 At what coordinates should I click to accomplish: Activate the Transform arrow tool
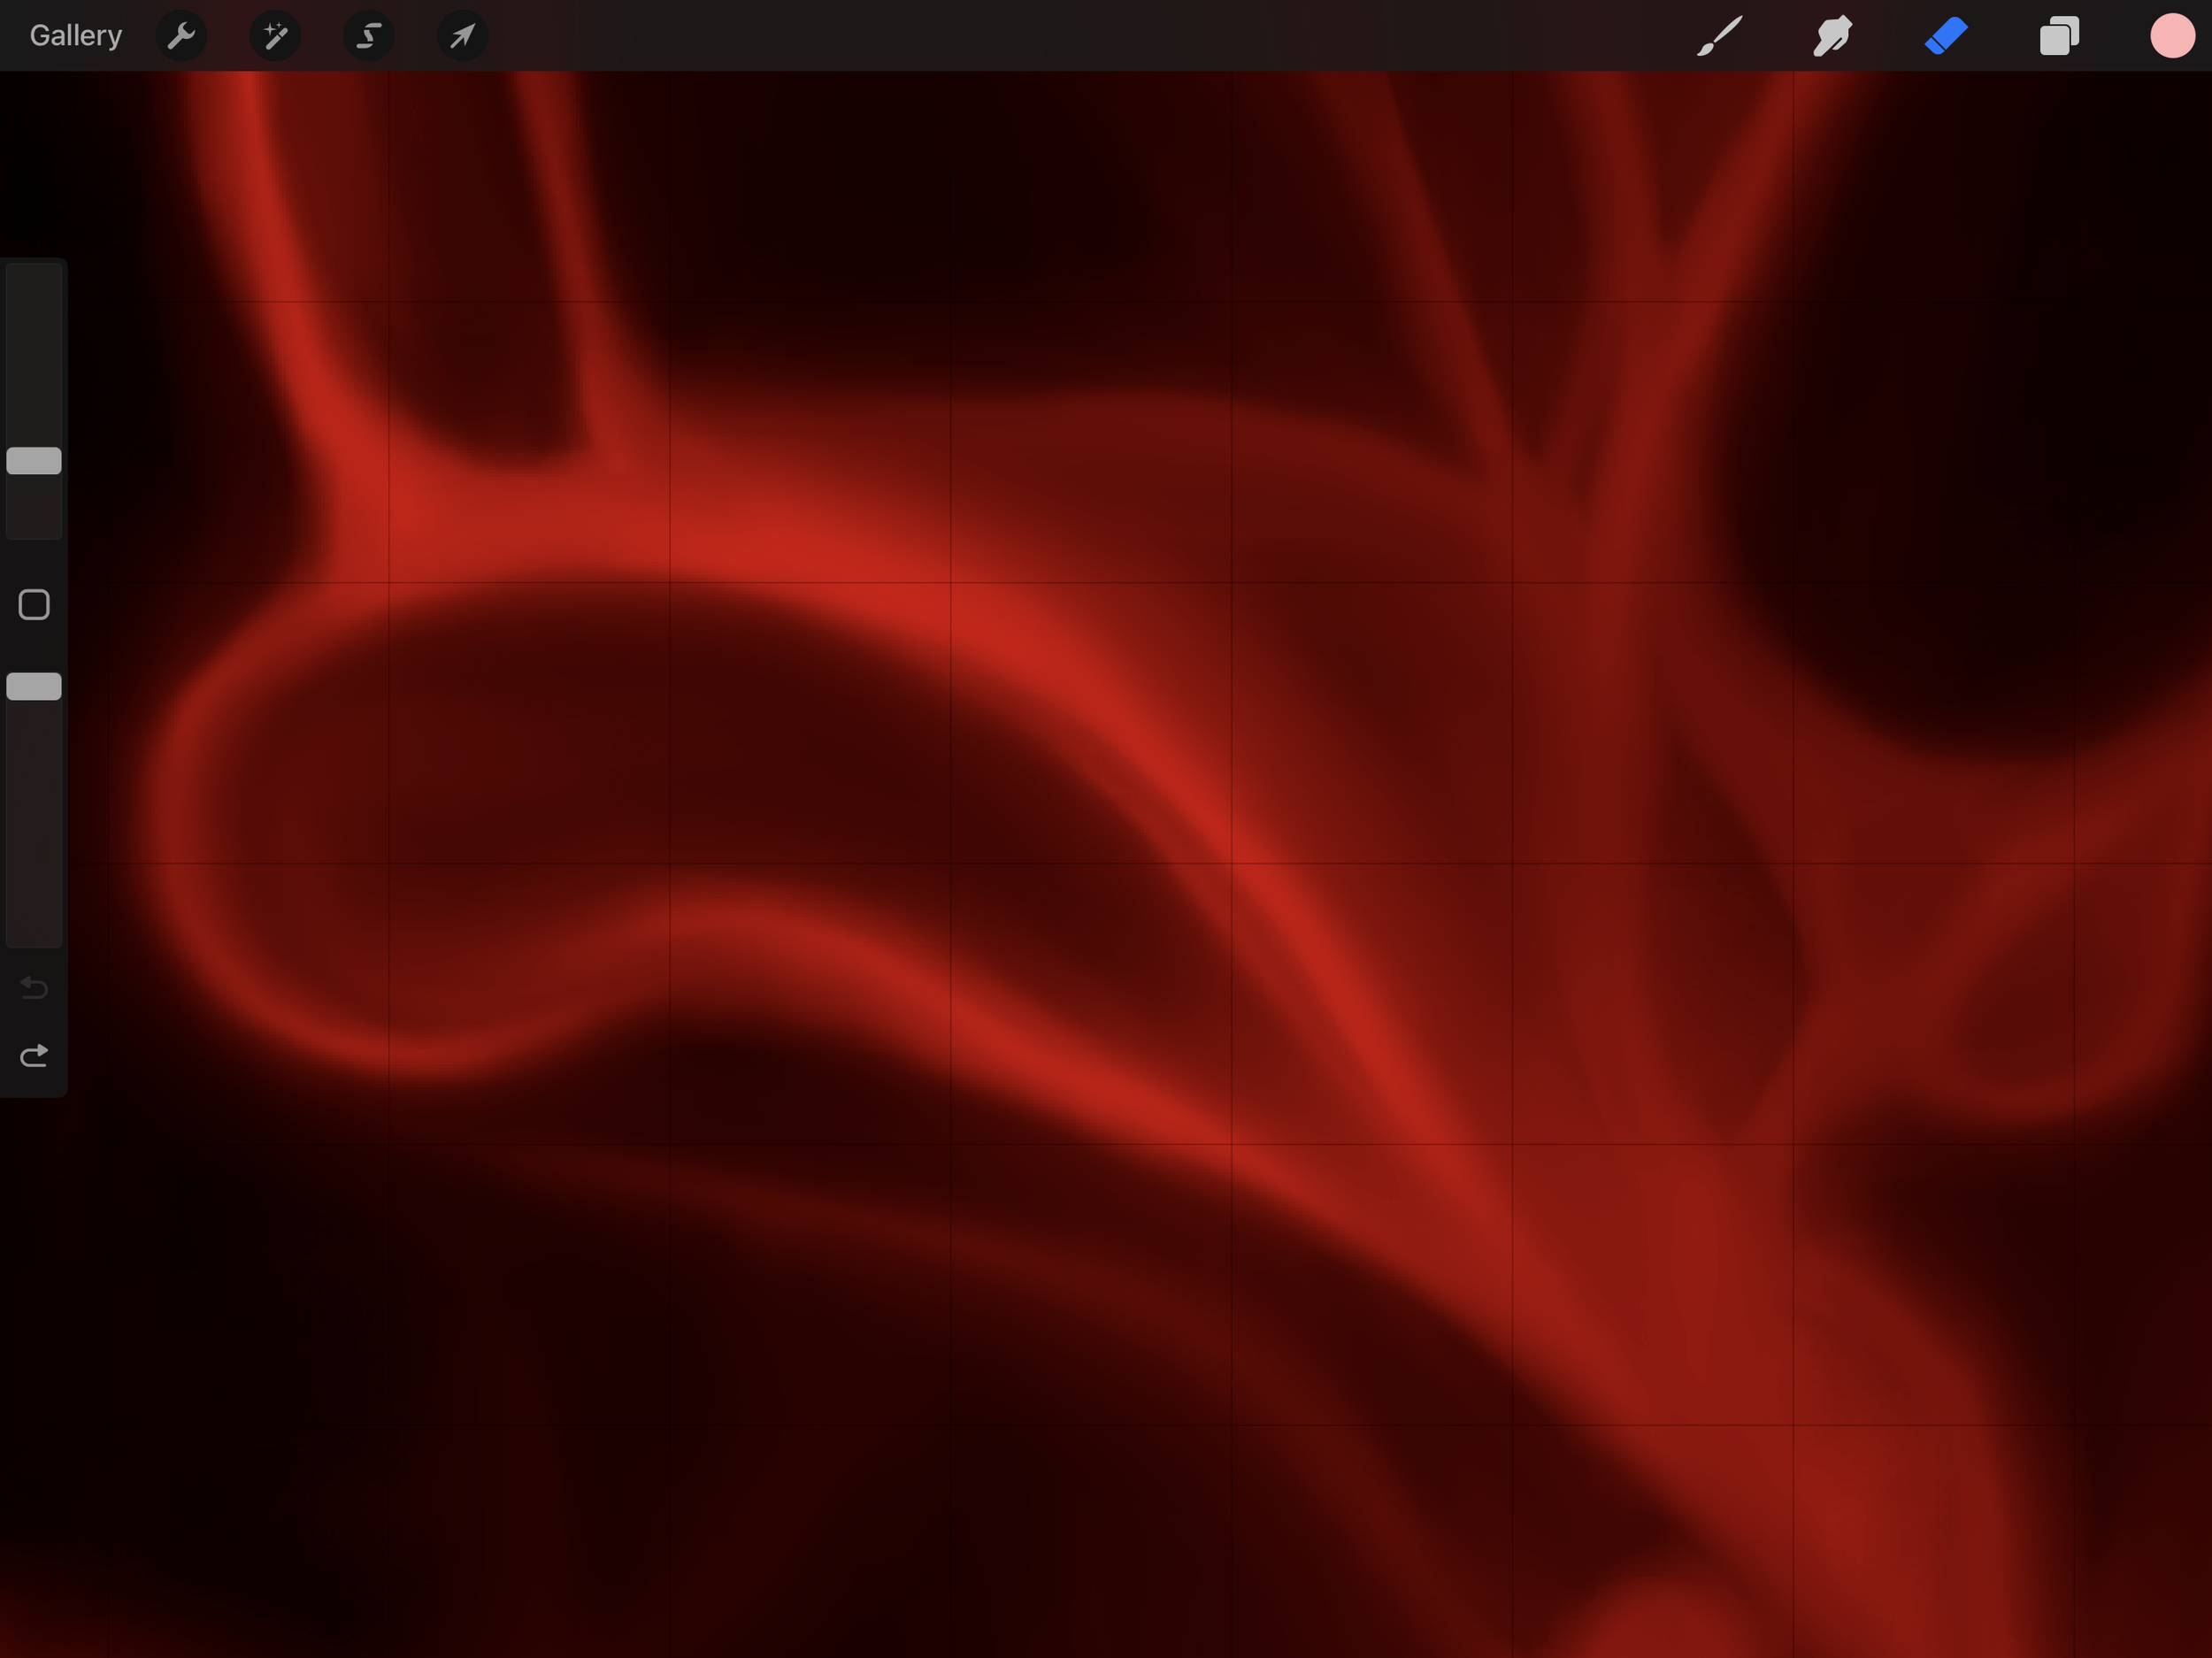[x=462, y=36]
